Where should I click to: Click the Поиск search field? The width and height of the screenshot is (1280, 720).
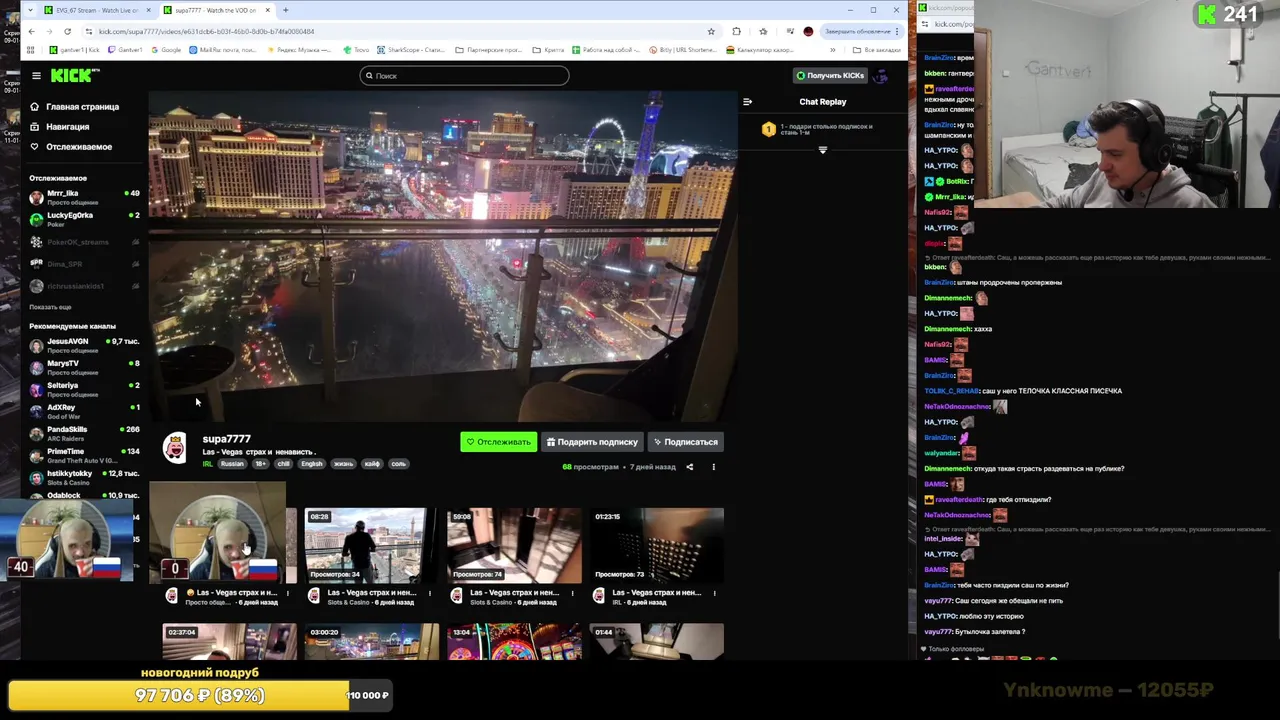464,76
